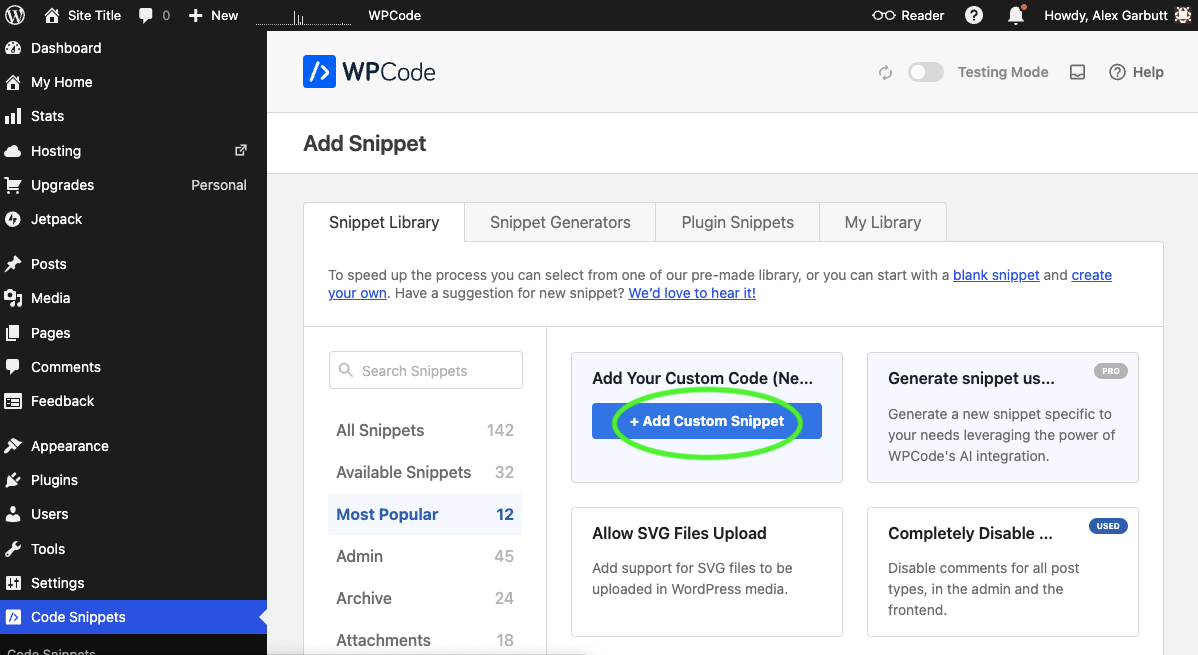Screen dimensions: 1198x655
Task: Open Media in sidebar
Action: [x=133, y=298]
